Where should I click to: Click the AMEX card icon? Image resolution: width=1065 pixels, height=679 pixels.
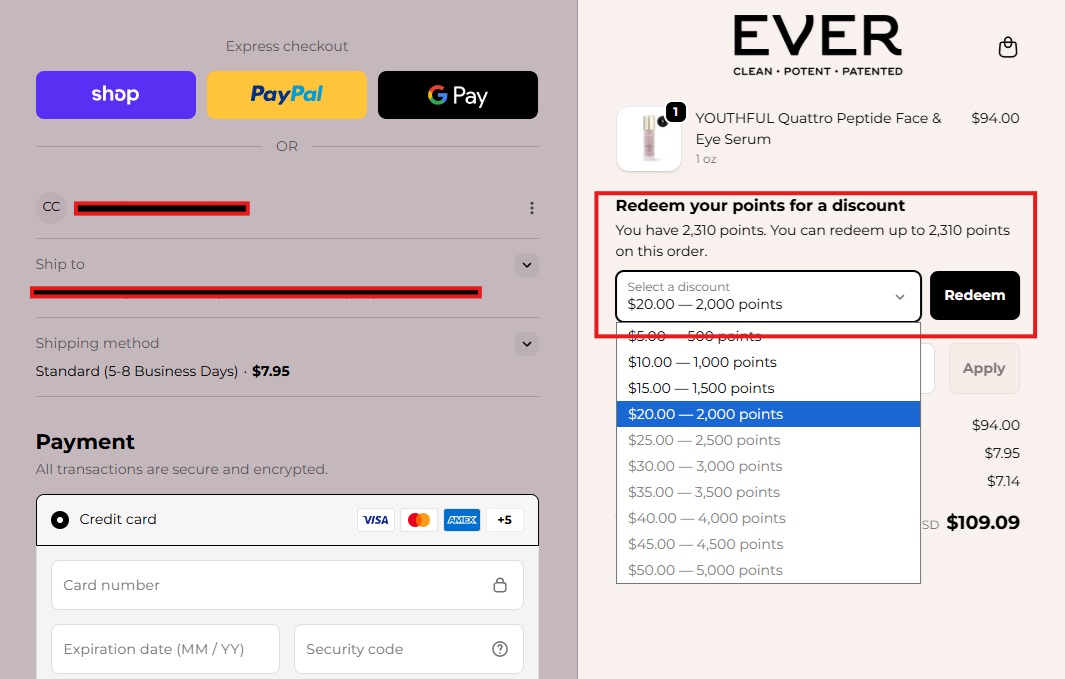point(462,520)
